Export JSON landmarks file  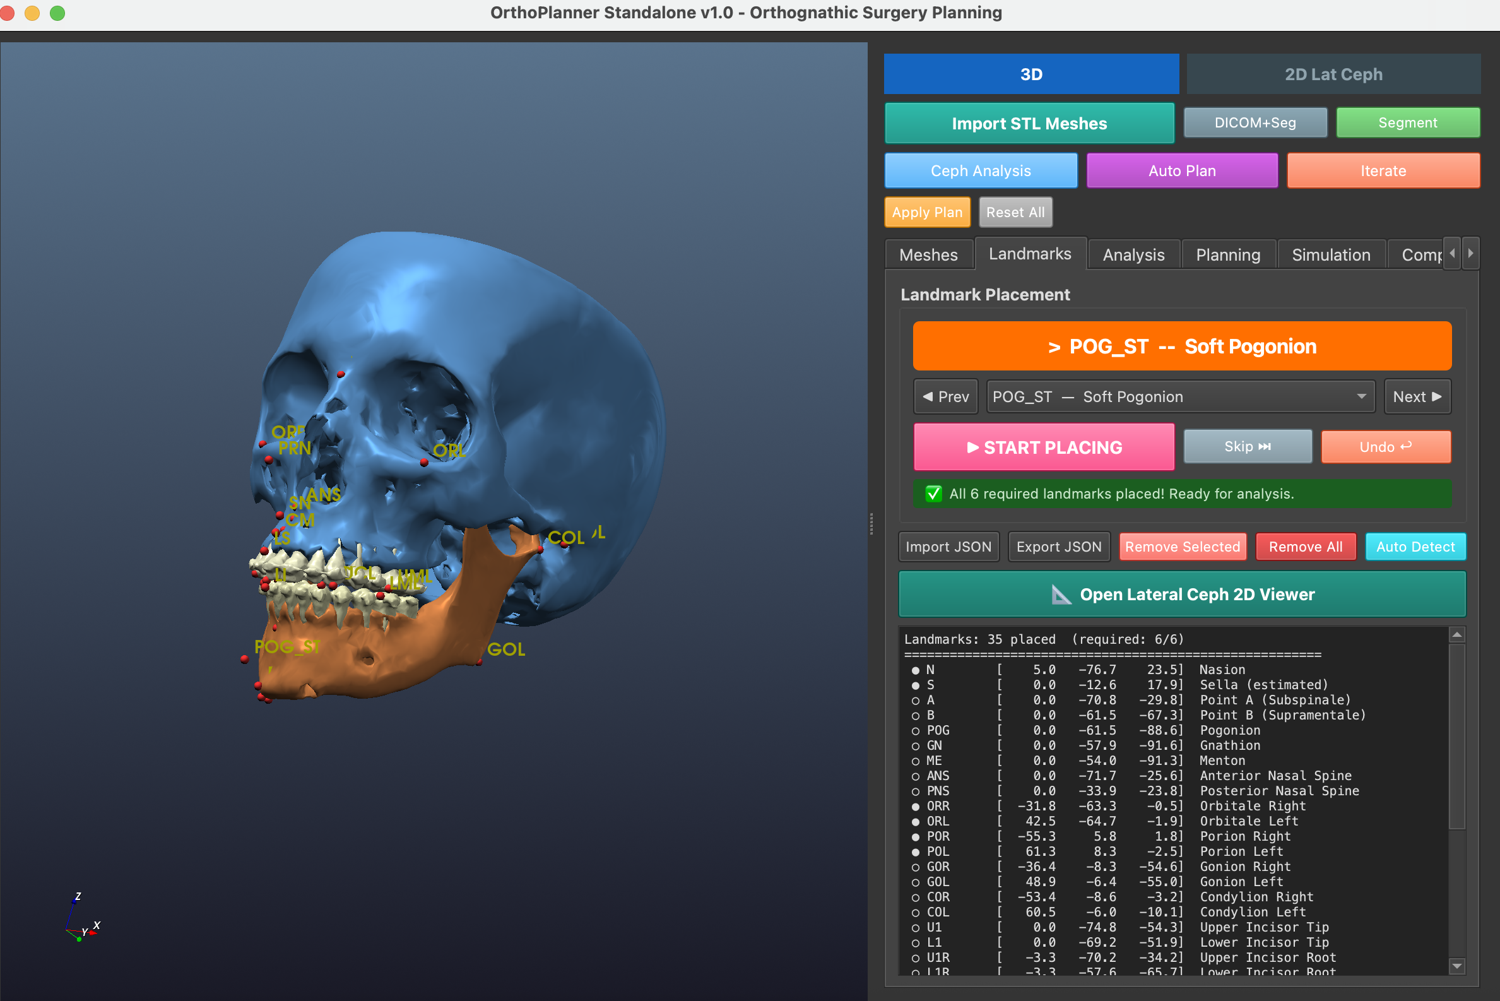tap(1059, 546)
